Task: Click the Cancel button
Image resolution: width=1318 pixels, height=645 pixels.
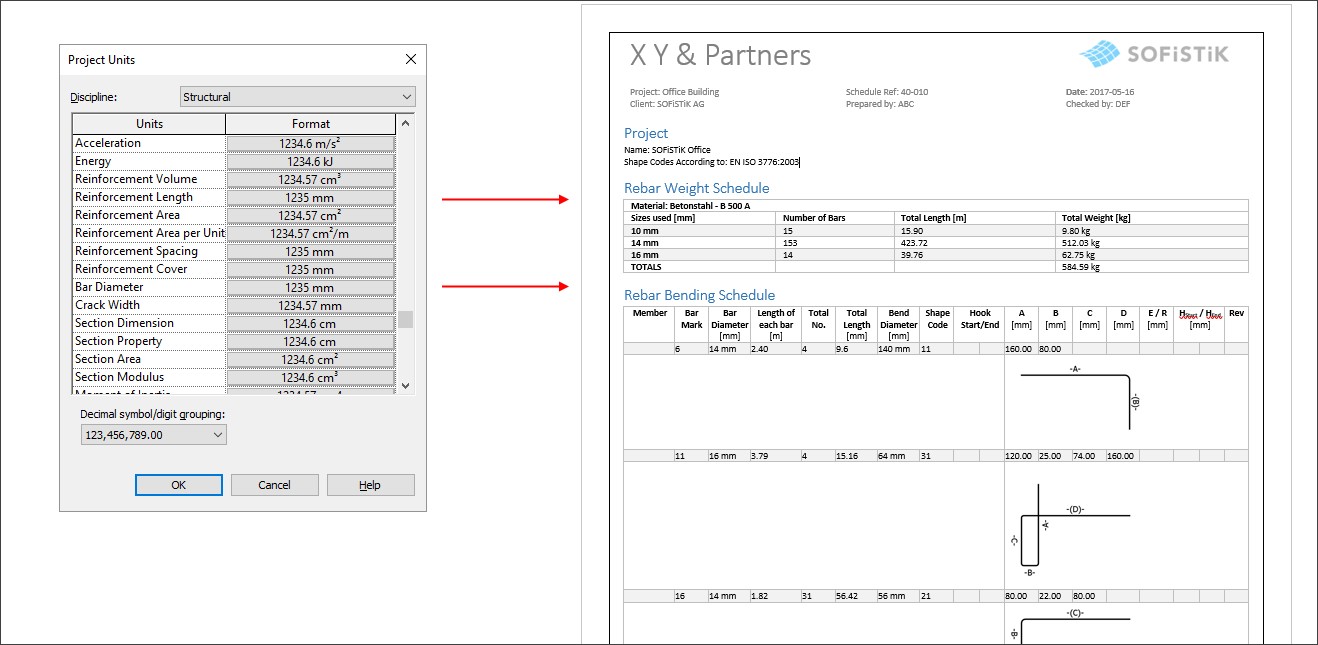Action: (275, 485)
